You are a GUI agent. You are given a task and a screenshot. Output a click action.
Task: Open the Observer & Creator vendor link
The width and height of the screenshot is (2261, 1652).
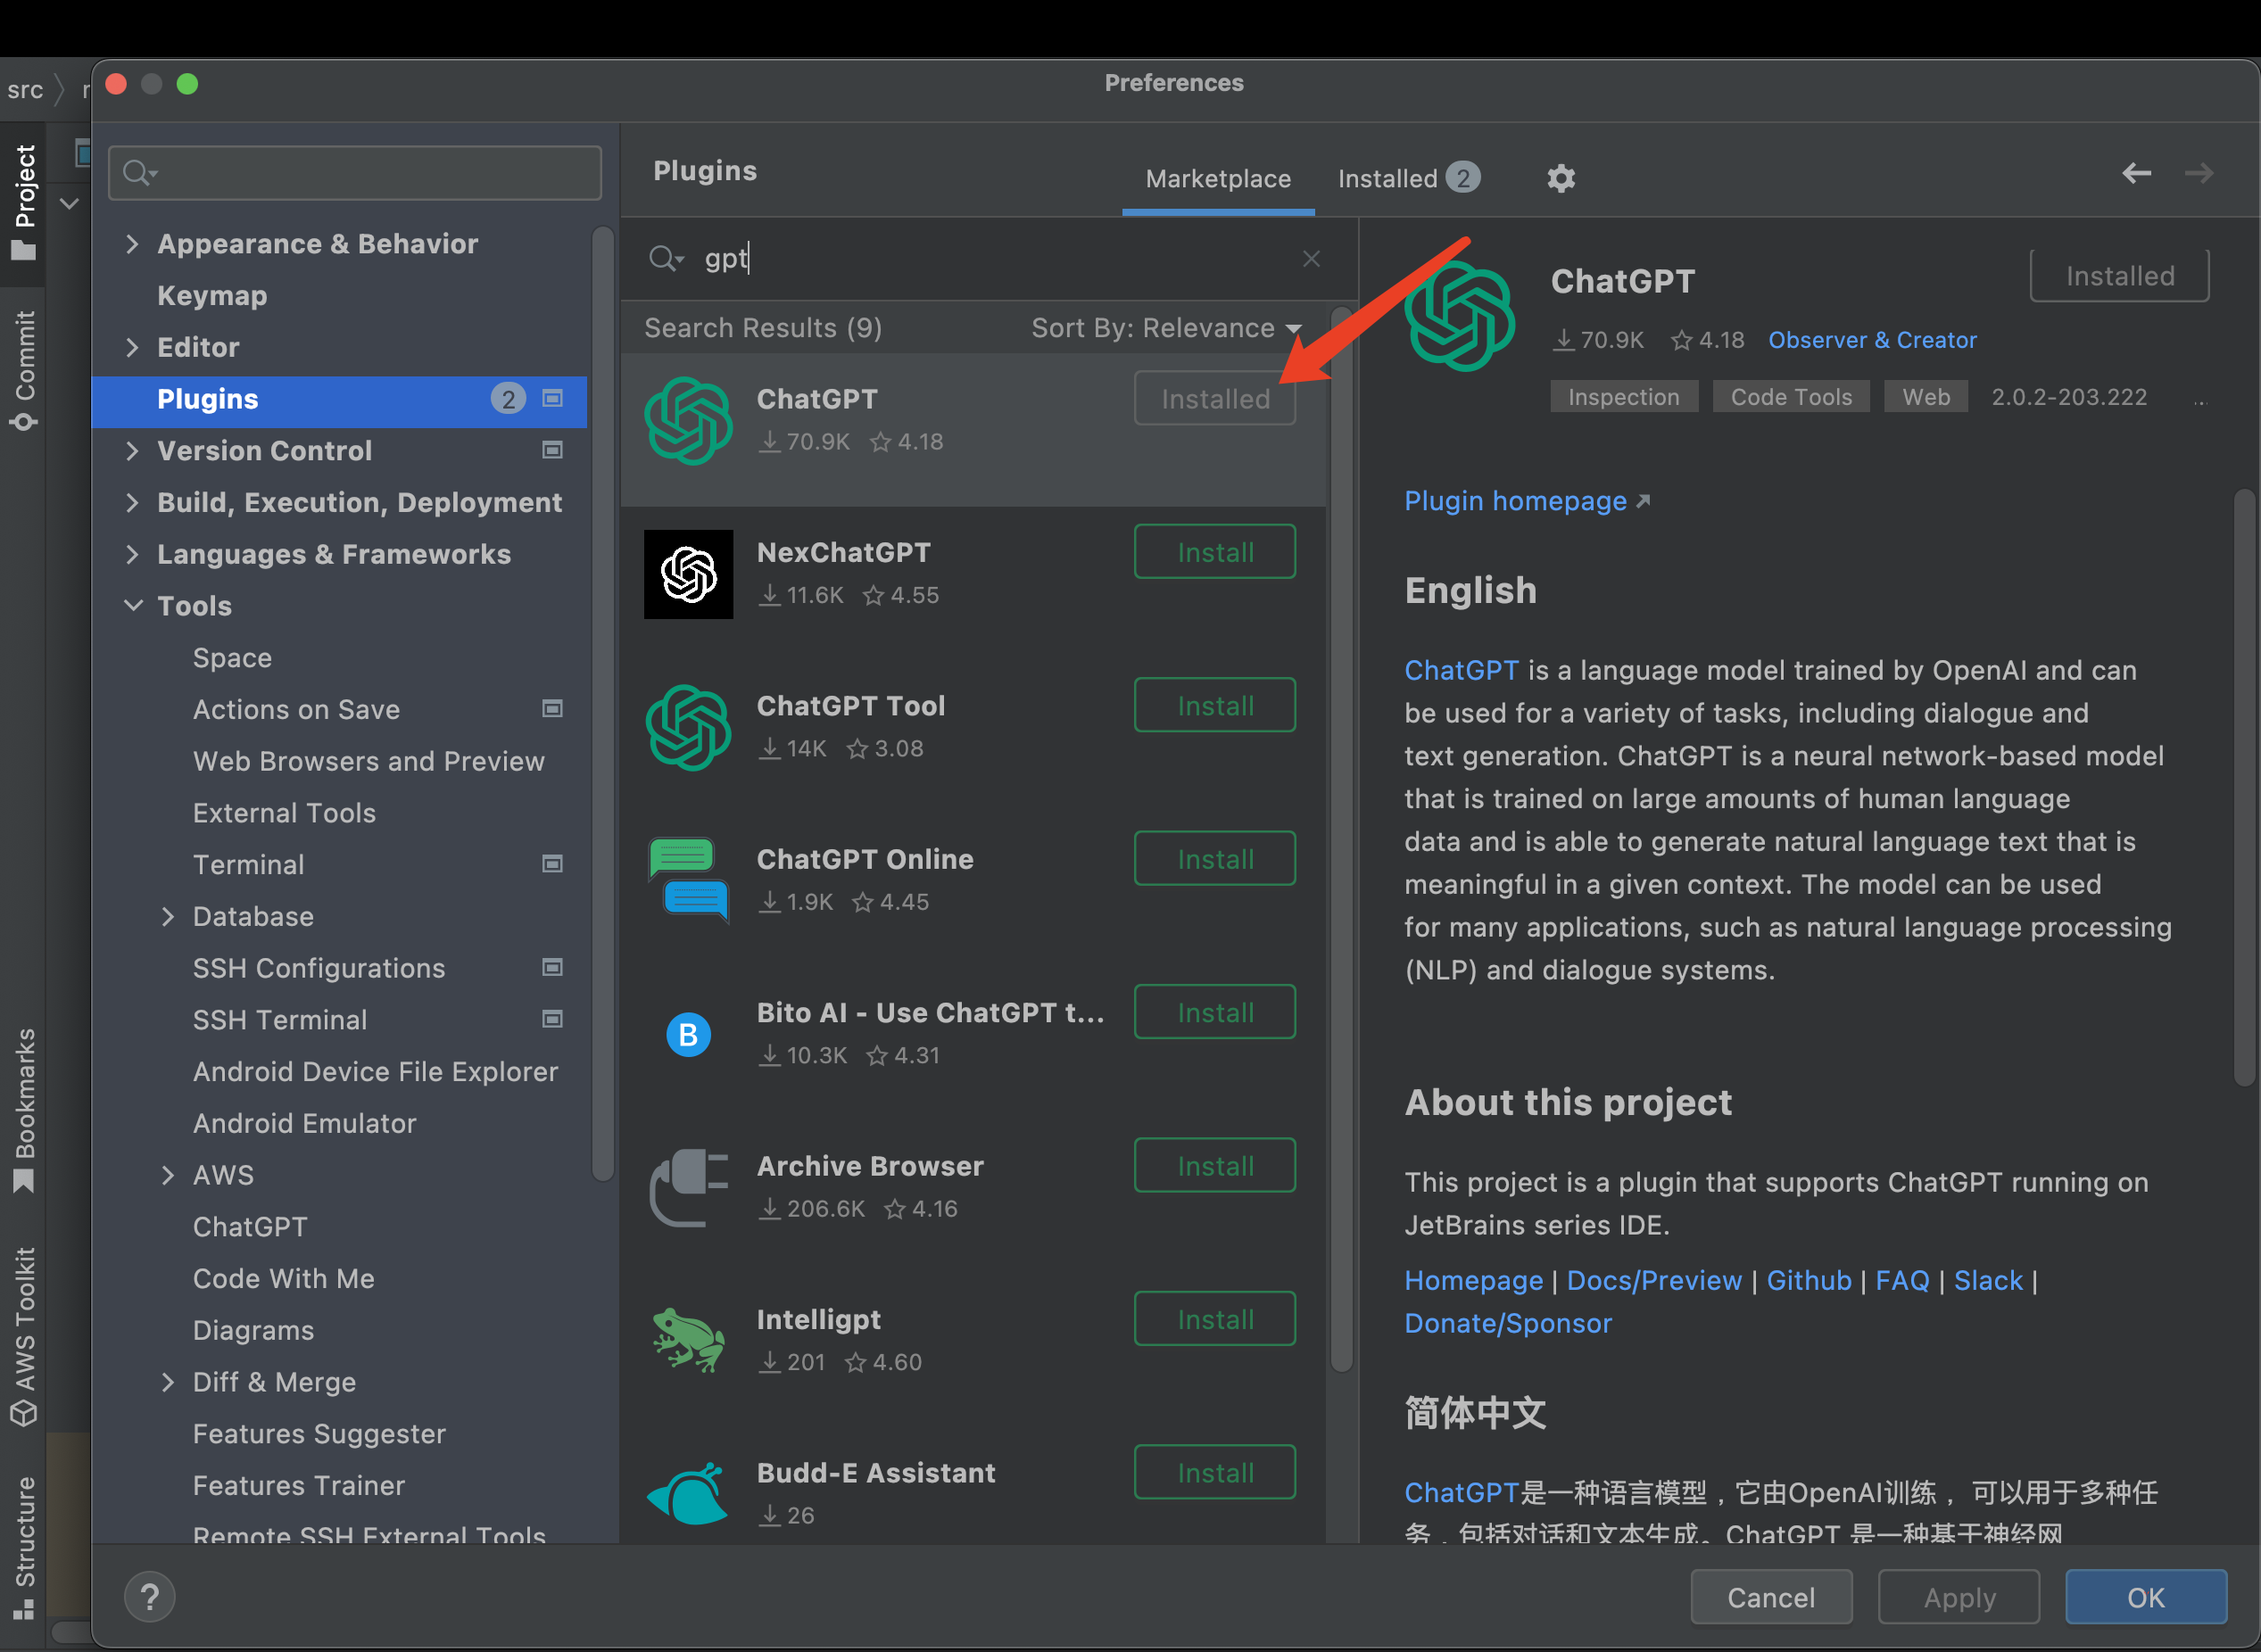point(1872,340)
